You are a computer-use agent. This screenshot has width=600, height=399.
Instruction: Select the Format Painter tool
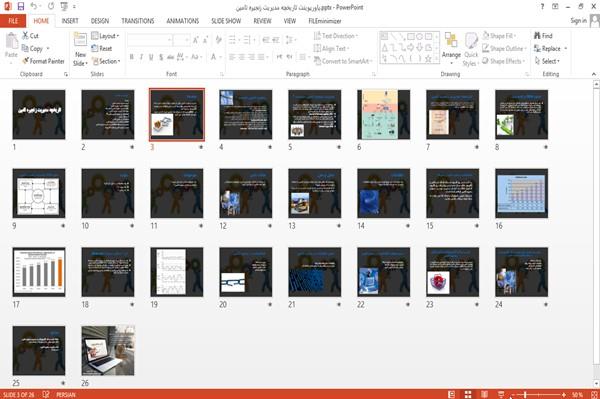tap(43, 61)
